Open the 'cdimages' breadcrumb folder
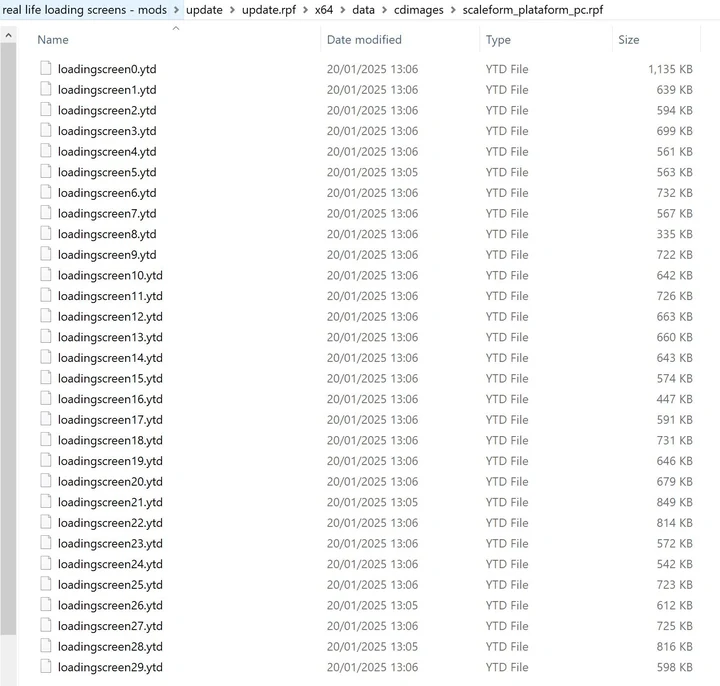 click(419, 10)
